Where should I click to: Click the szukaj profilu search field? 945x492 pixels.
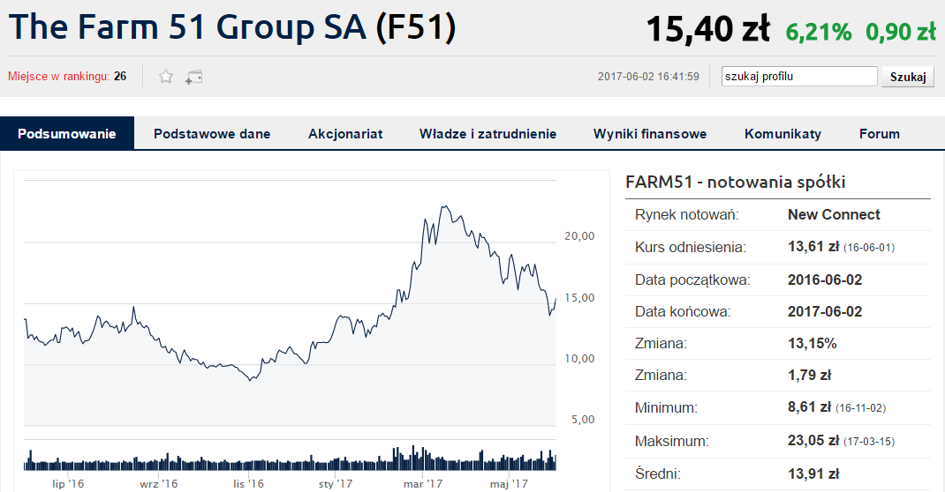(x=798, y=76)
